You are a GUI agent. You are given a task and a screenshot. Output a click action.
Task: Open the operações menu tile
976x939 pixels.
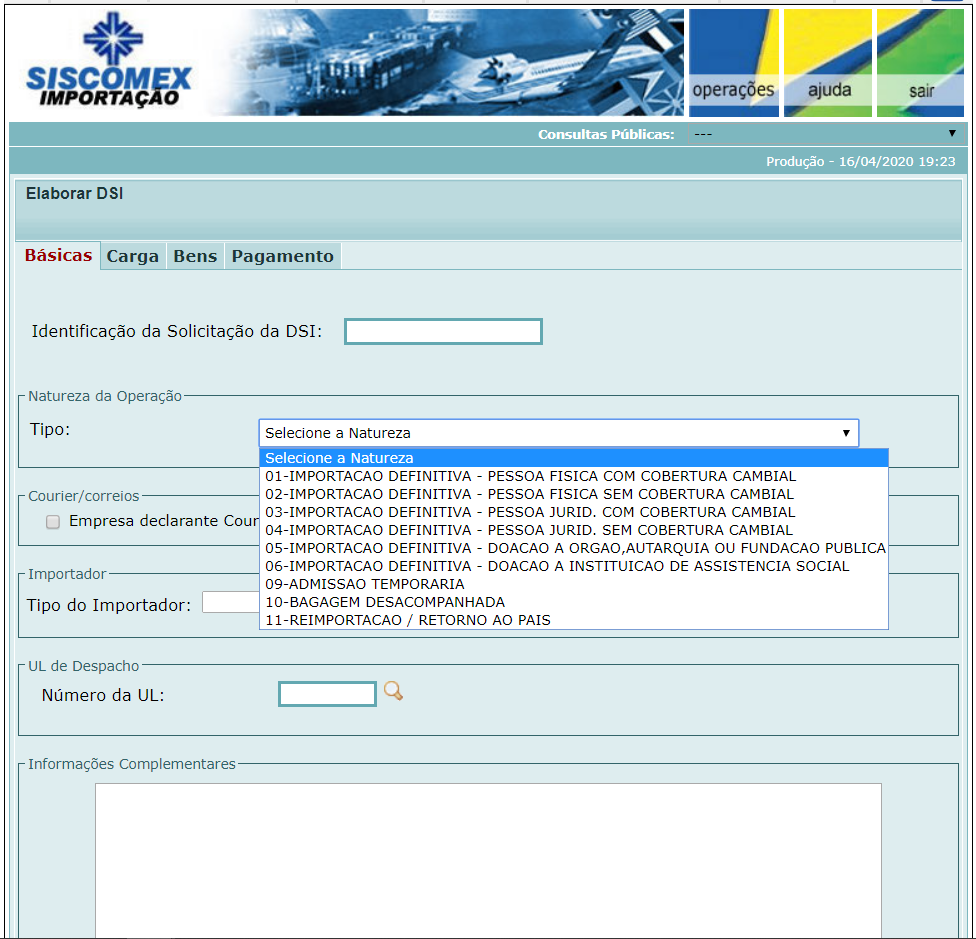point(733,63)
